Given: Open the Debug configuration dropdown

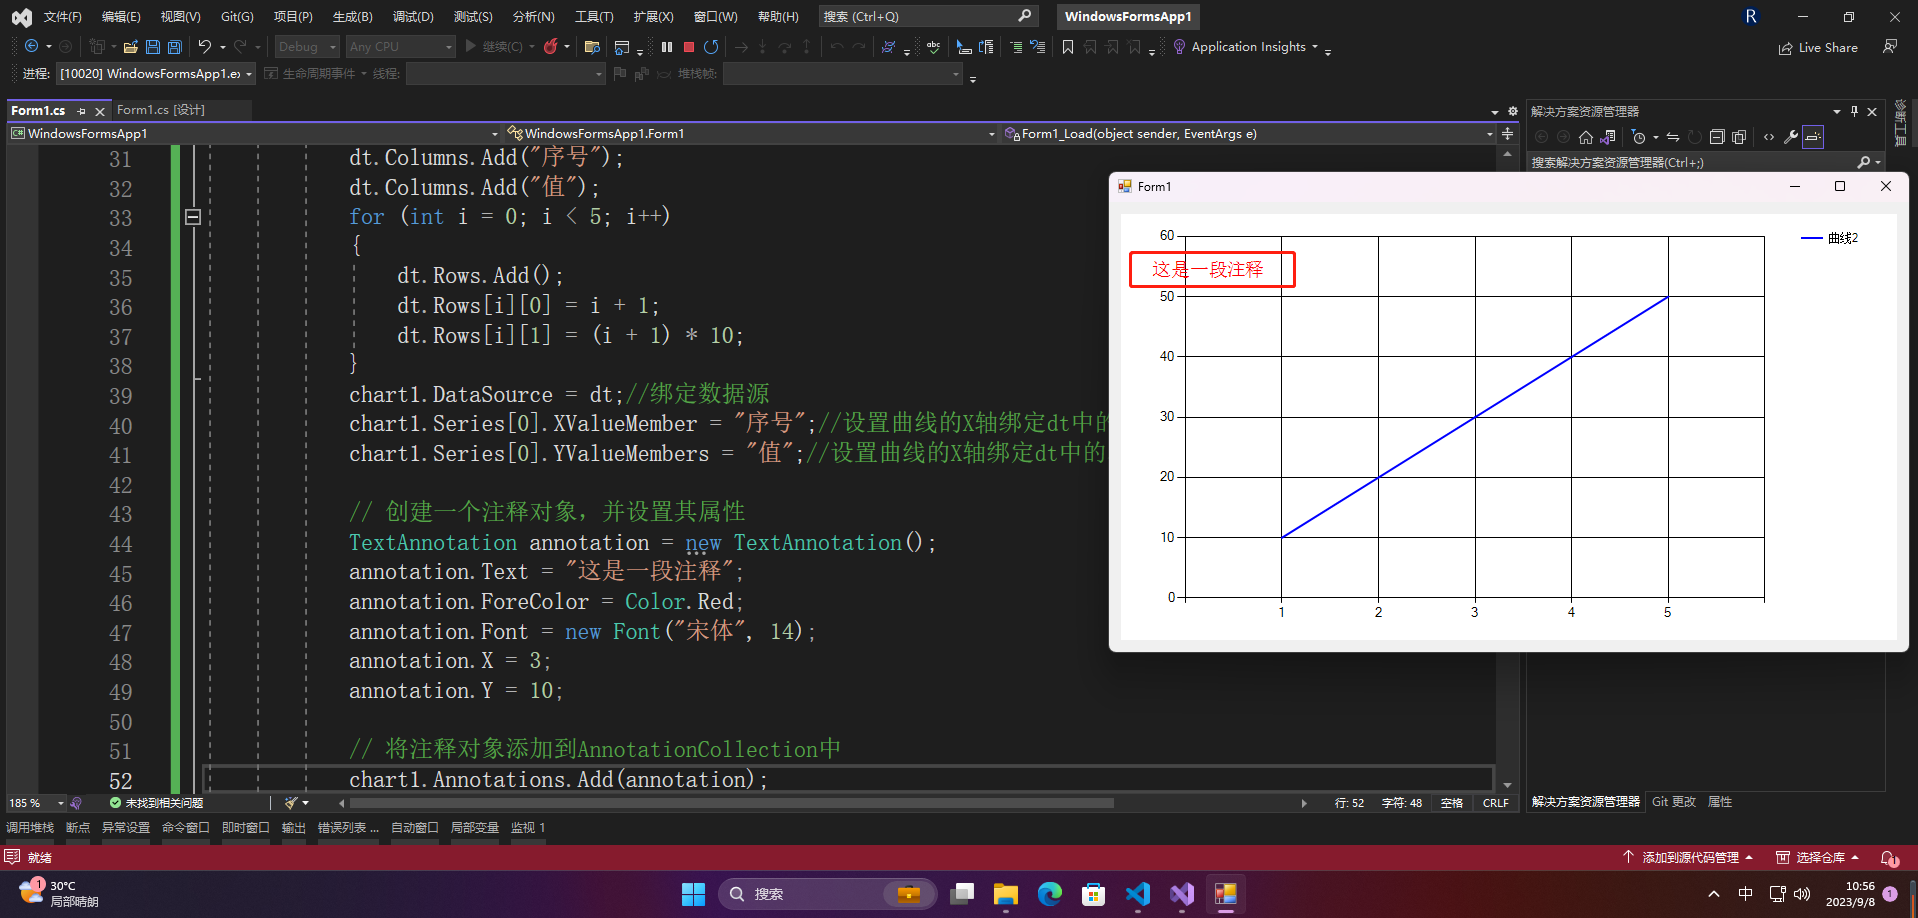Looking at the screenshot, I should [307, 47].
